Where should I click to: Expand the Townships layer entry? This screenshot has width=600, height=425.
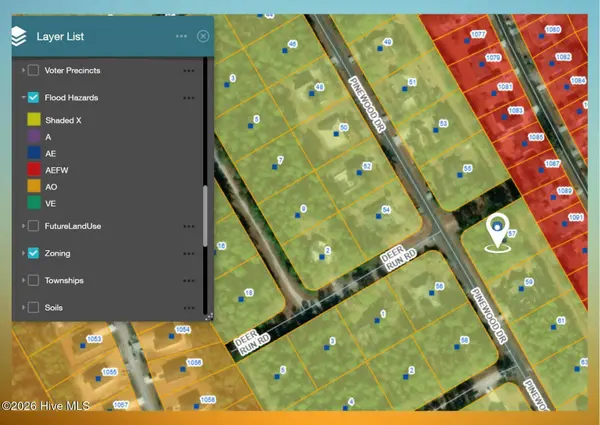[x=22, y=281]
